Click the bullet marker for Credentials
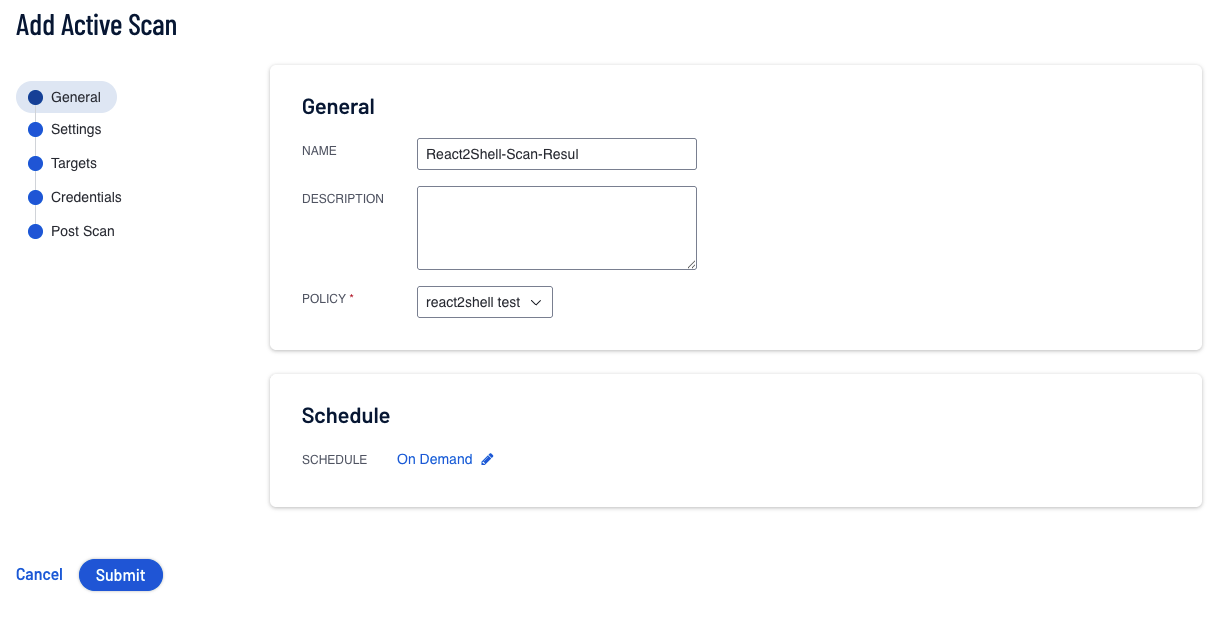1221x620 pixels. pyautogui.click(x=36, y=198)
